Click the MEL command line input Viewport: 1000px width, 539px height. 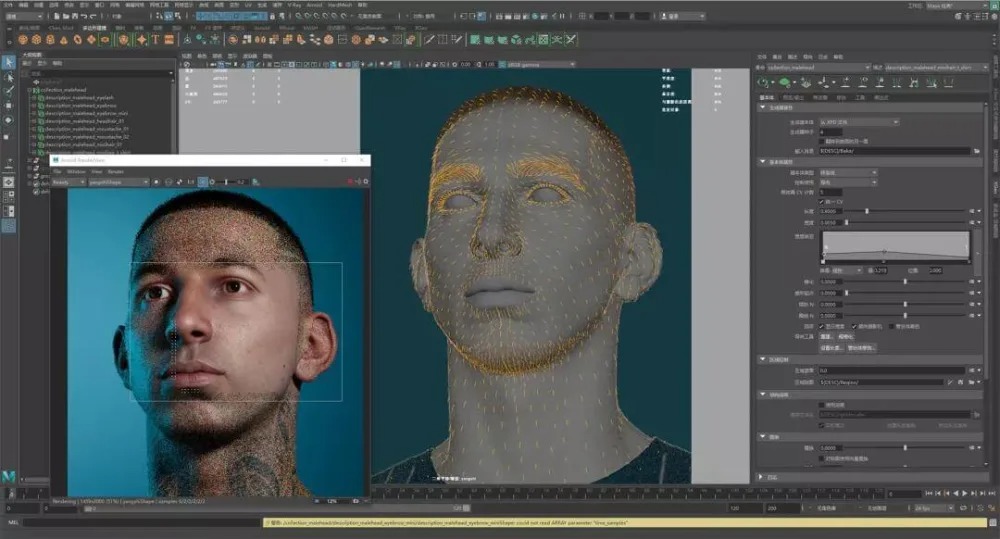[x=143, y=522]
